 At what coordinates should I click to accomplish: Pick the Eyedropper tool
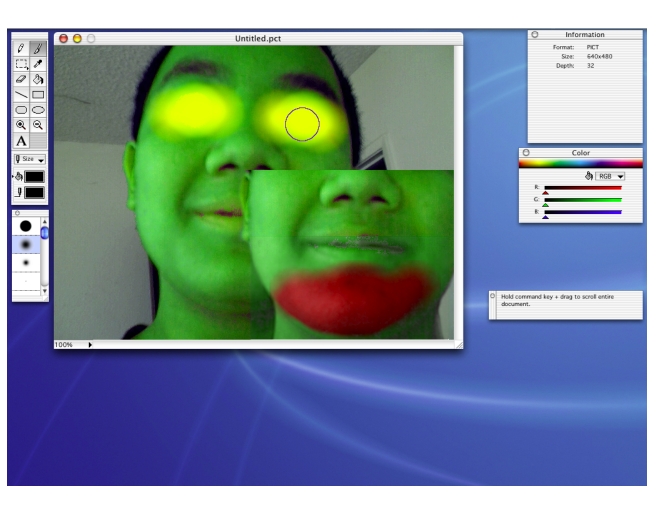pyautogui.click(x=38, y=64)
